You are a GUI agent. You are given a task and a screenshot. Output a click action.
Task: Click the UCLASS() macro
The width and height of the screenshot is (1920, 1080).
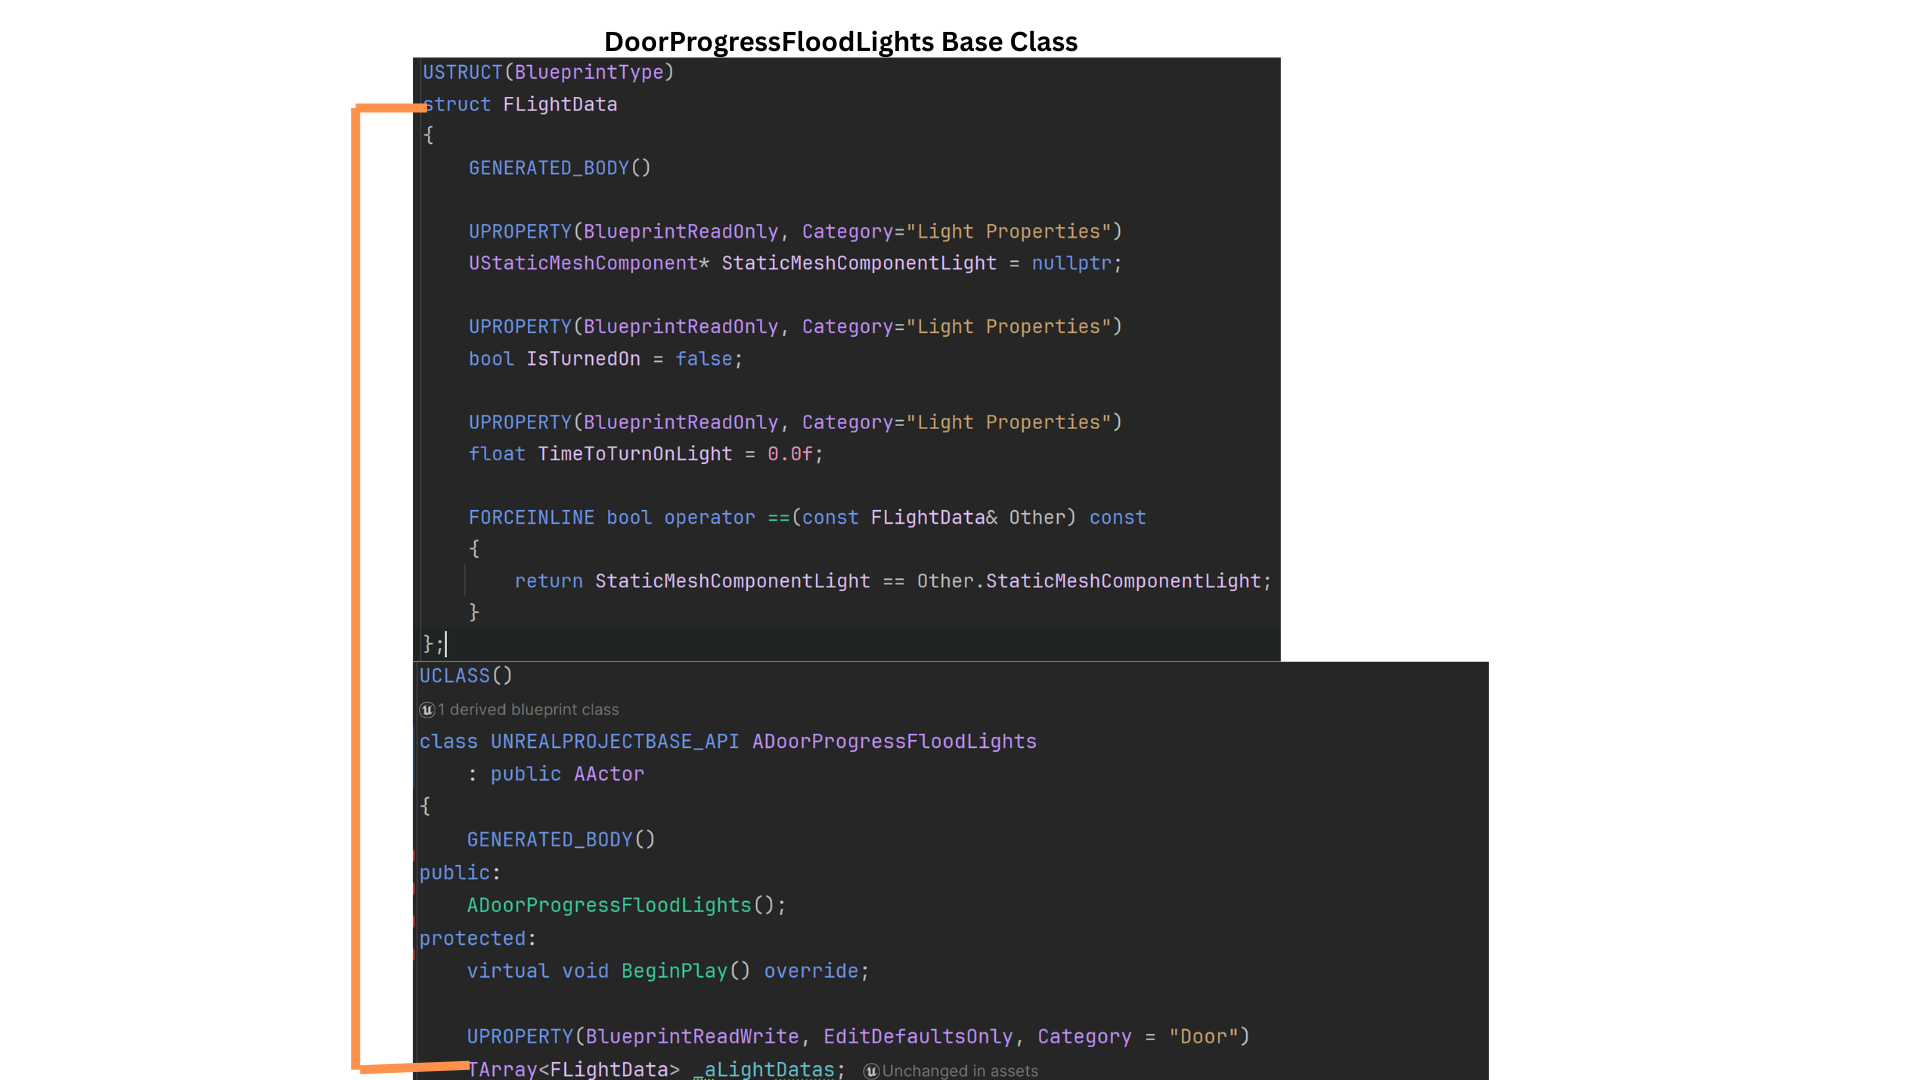pyautogui.click(x=465, y=676)
